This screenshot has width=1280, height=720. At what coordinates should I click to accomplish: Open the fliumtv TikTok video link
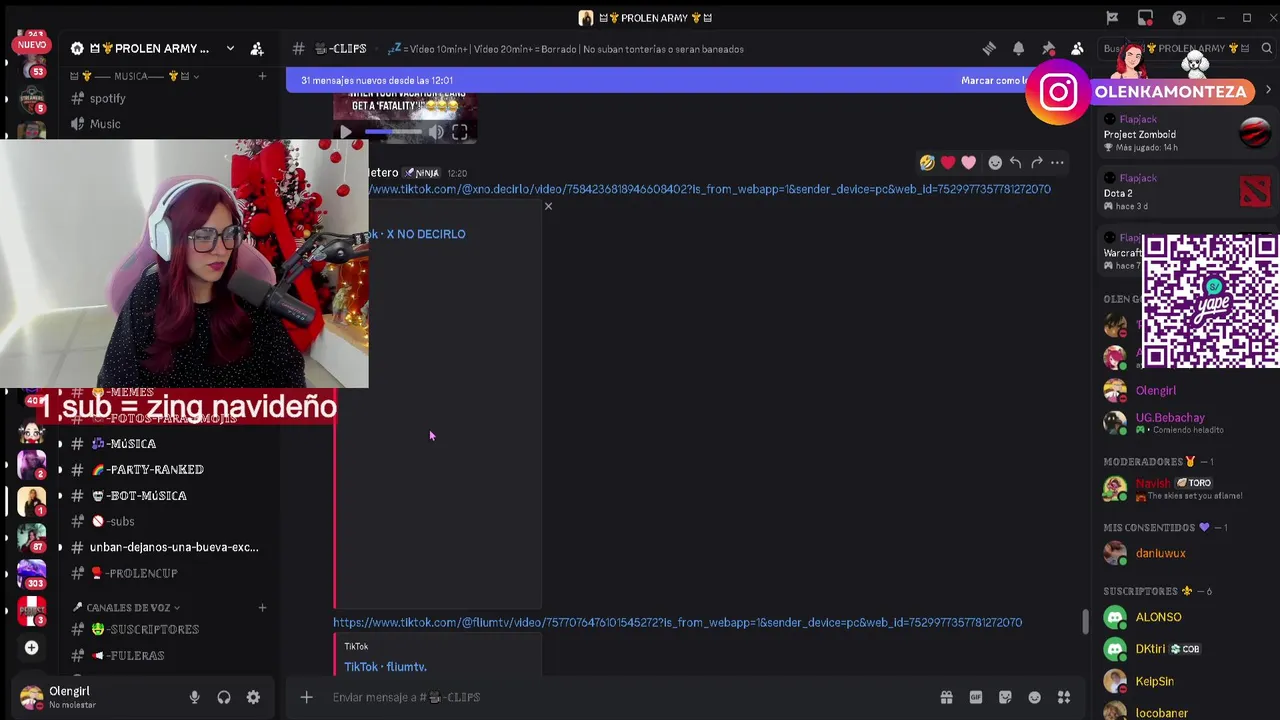click(677, 622)
